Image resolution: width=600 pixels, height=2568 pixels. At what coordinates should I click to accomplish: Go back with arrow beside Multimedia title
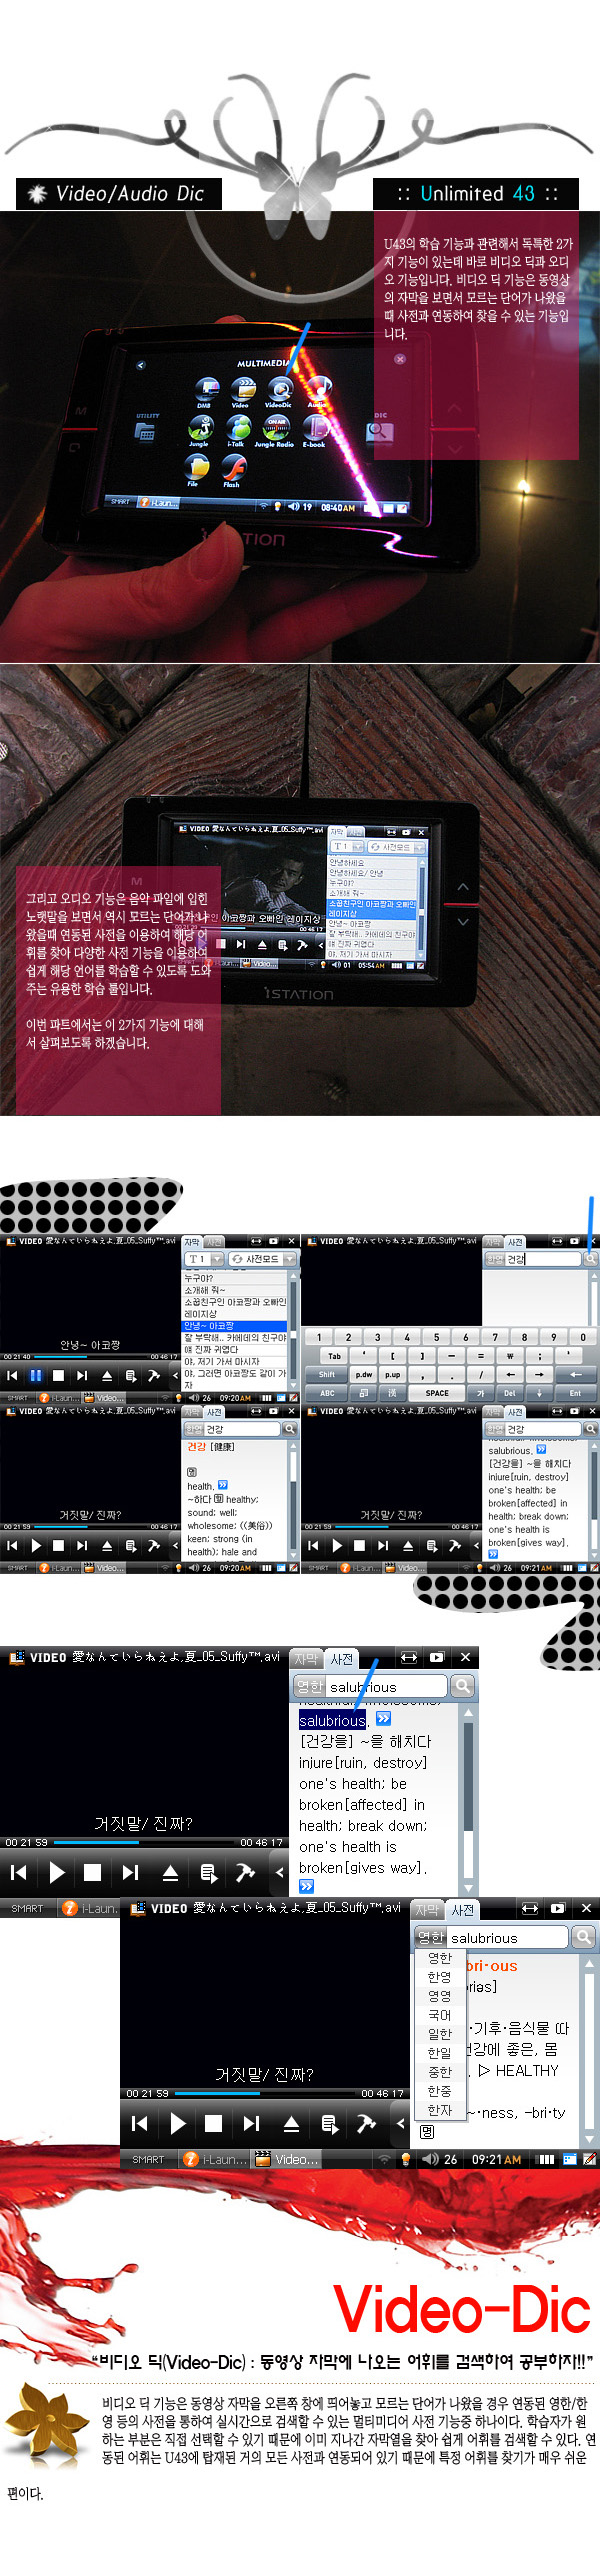coord(141,366)
